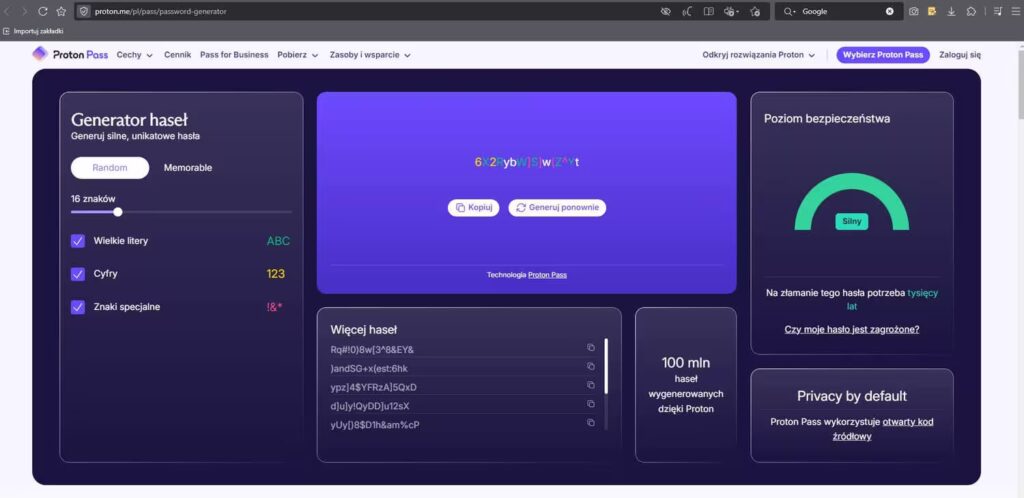The image size is (1024, 498).
Task: Expand the Zasoby i wsparcie dropdown
Action: (x=370, y=55)
